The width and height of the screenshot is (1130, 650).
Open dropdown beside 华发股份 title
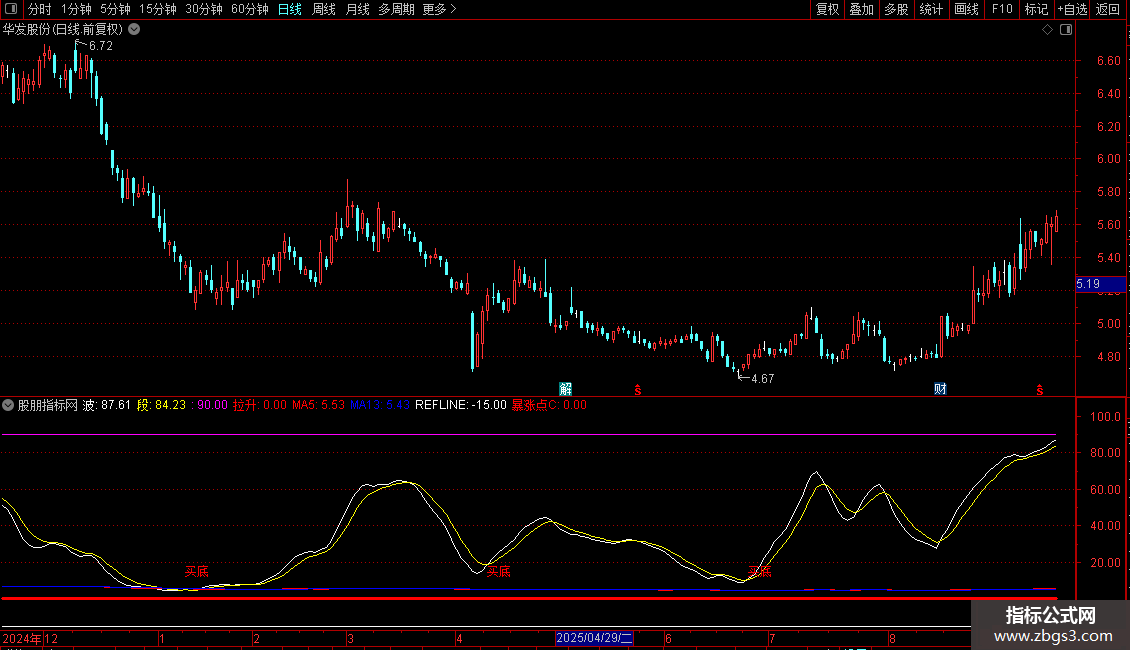(x=134, y=30)
